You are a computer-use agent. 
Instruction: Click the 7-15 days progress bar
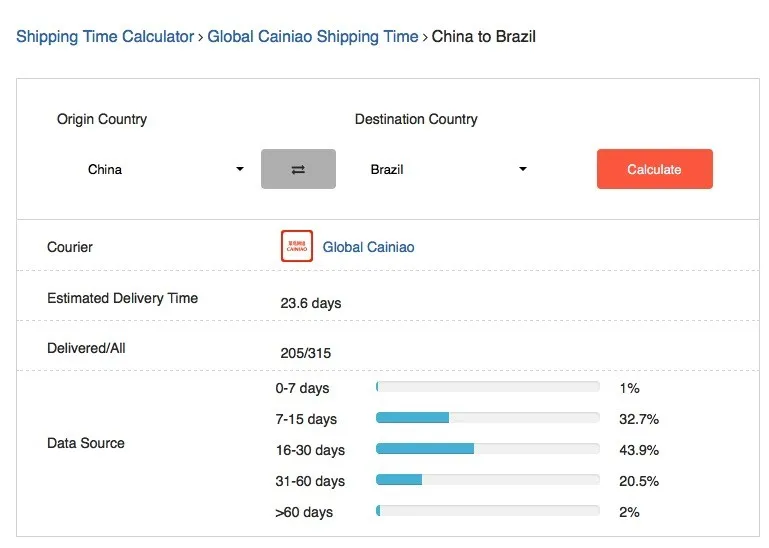pos(487,418)
